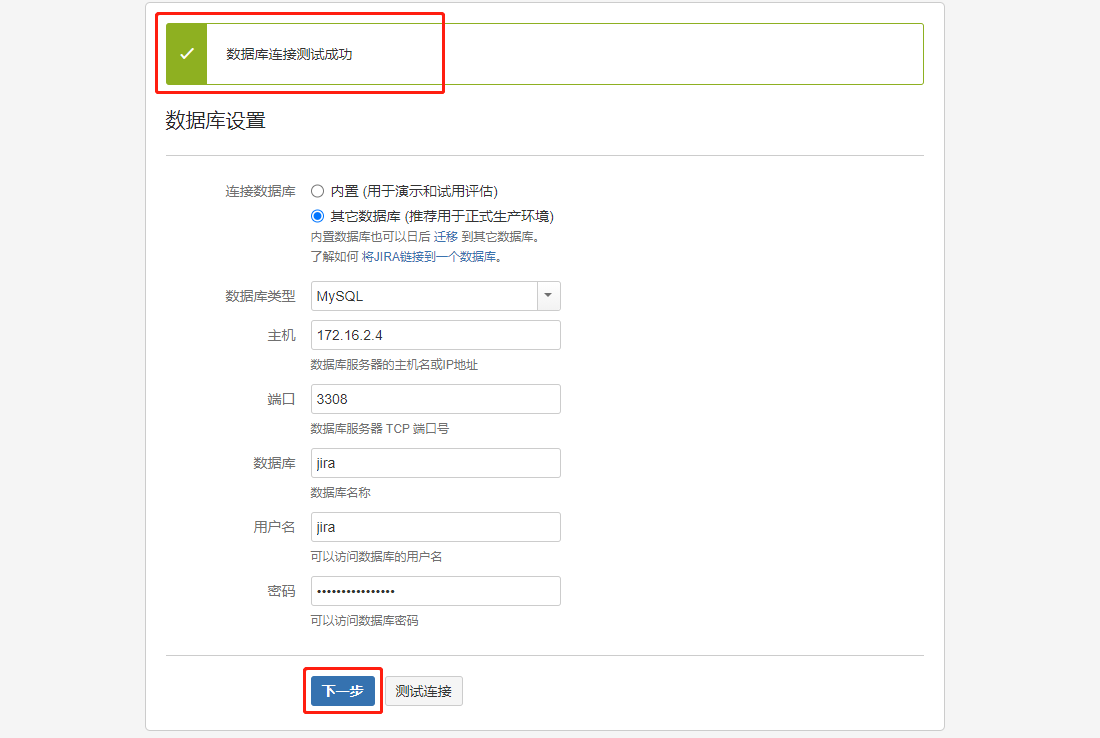
Task: Click the hint 数据库服务器的主机名或IP地址
Action: coord(394,365)
